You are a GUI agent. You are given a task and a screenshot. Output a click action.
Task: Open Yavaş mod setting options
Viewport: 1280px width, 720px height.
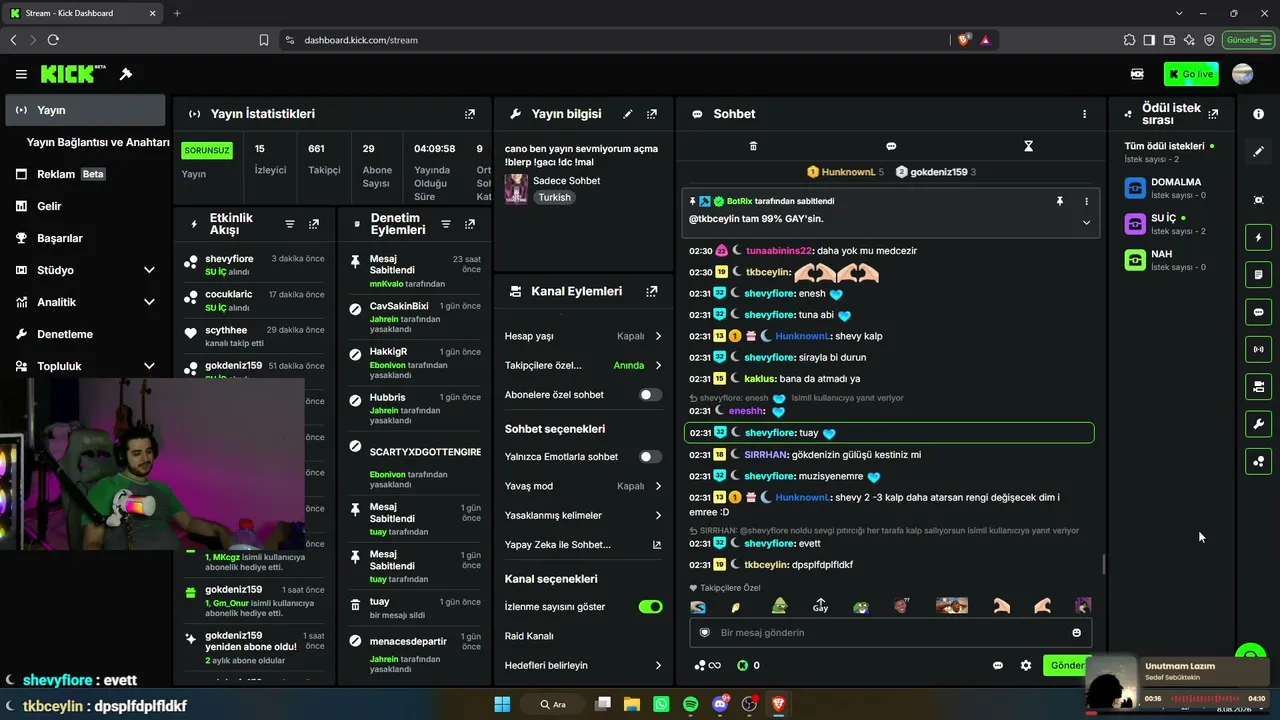tap(584, 486)
